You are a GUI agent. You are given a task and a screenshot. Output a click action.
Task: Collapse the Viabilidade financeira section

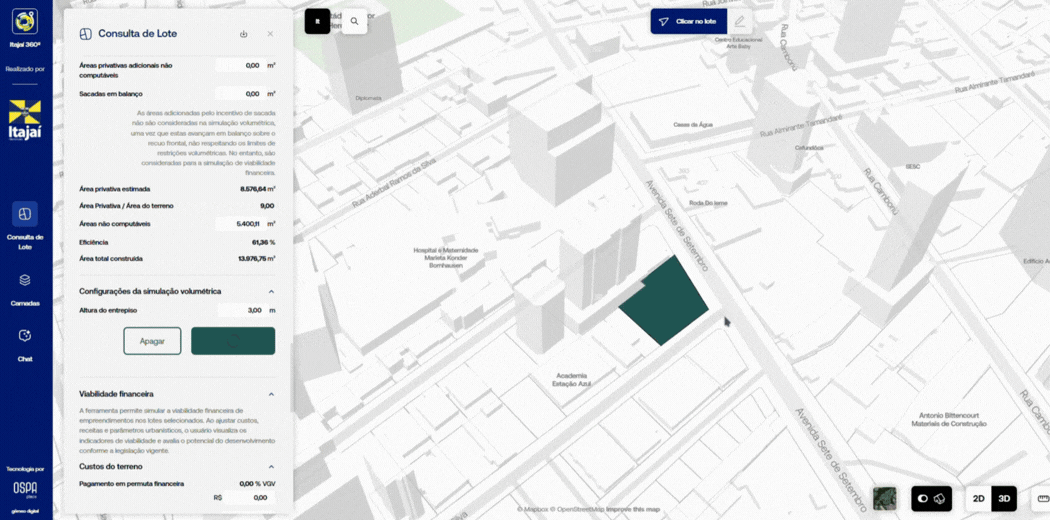271,394
